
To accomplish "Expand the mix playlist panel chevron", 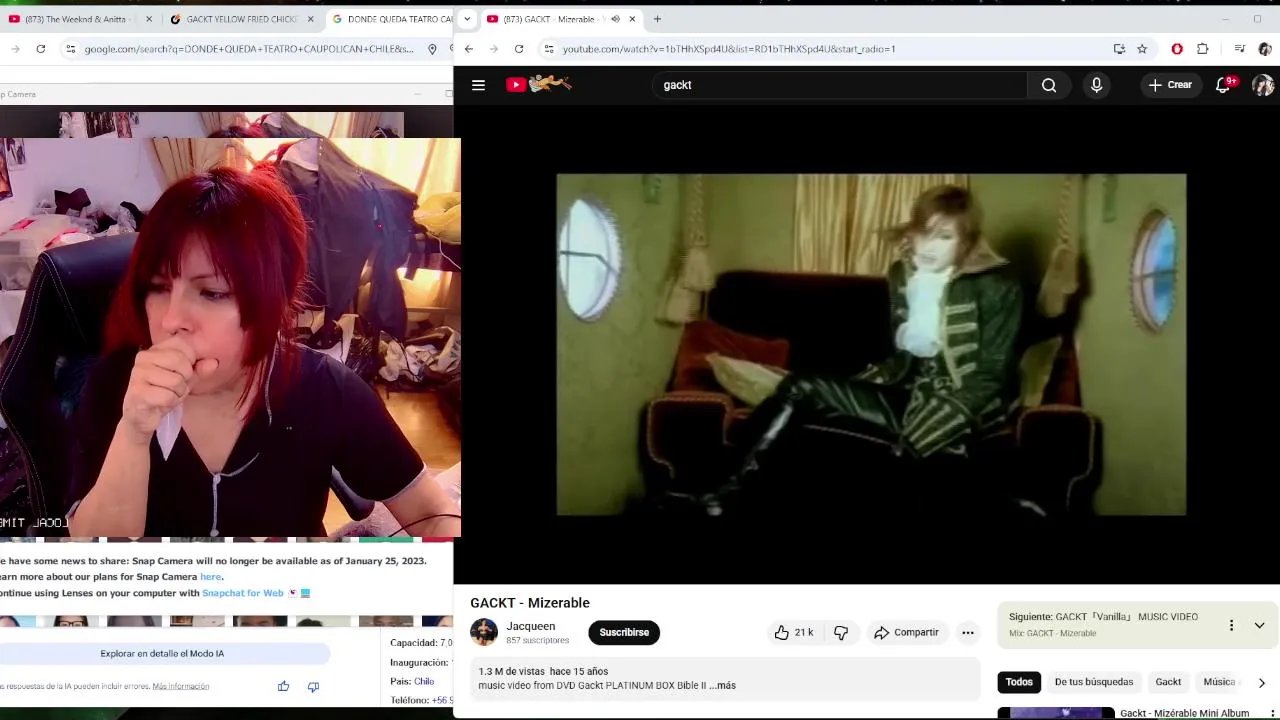I will (x=1259, y=625).
